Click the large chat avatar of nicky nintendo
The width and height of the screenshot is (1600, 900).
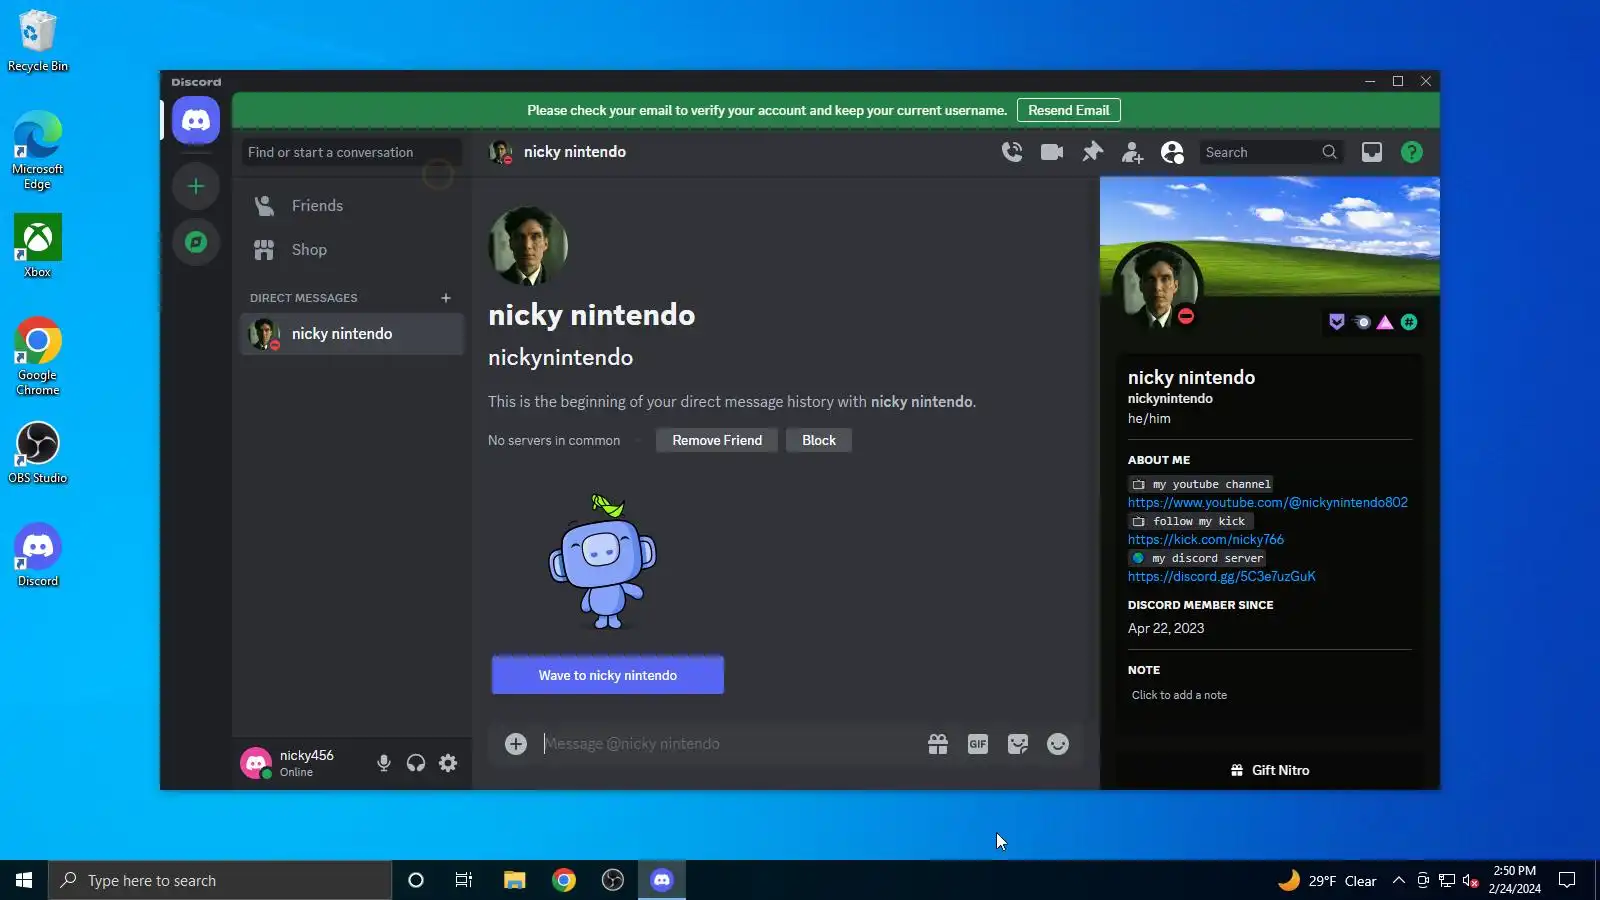528,246
